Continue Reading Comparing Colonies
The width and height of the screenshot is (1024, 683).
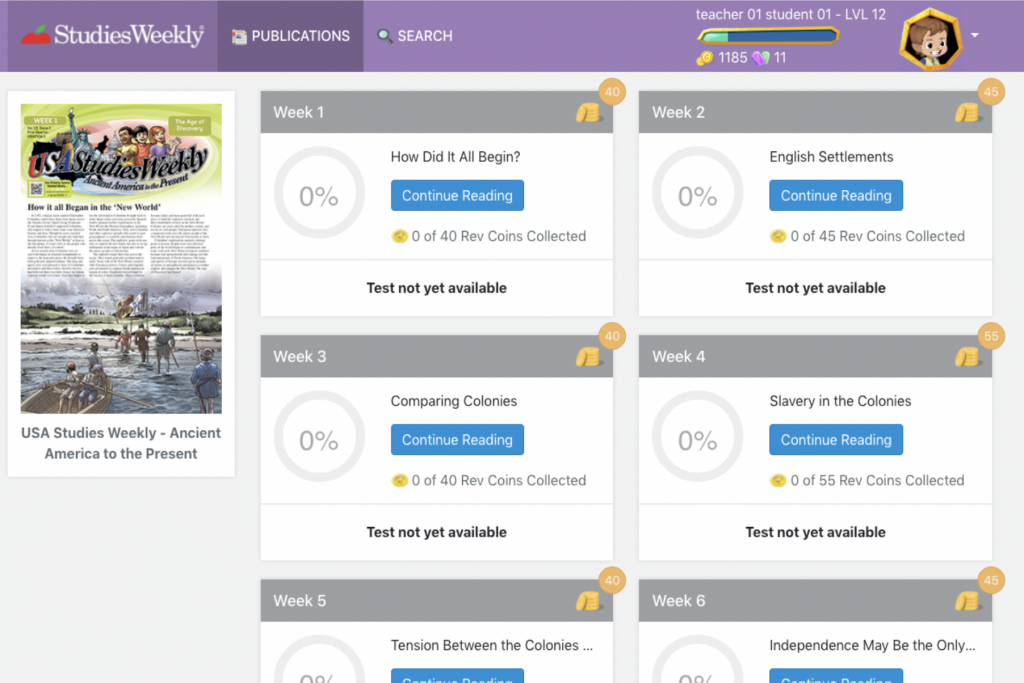[457, 439]
